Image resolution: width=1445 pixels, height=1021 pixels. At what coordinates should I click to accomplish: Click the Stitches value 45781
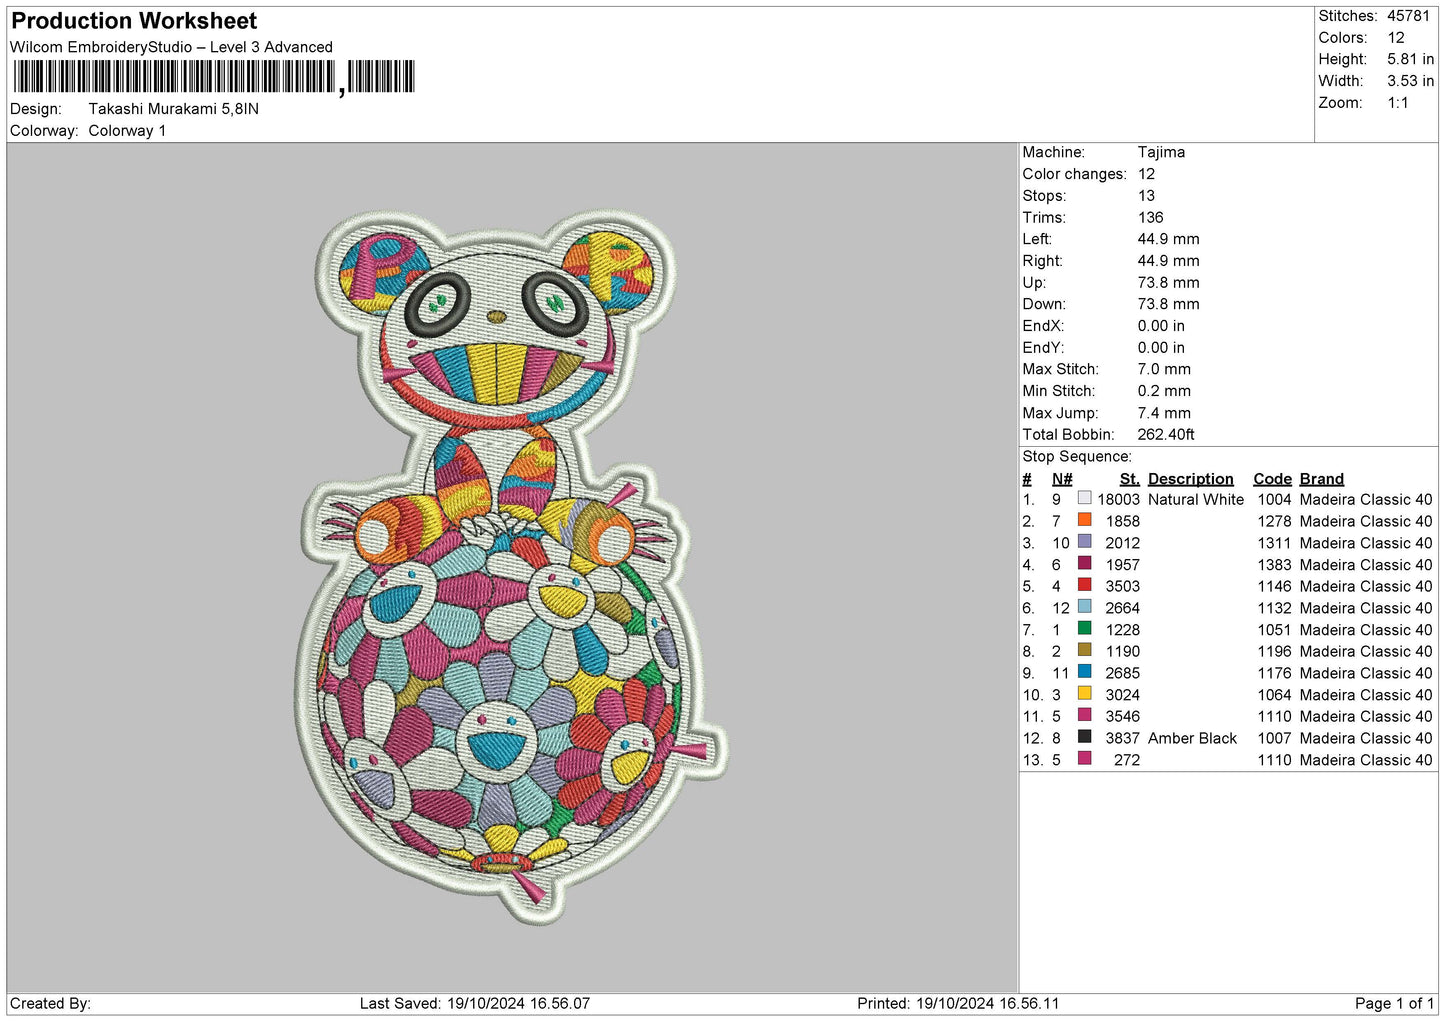click(x=1408, y=16)
